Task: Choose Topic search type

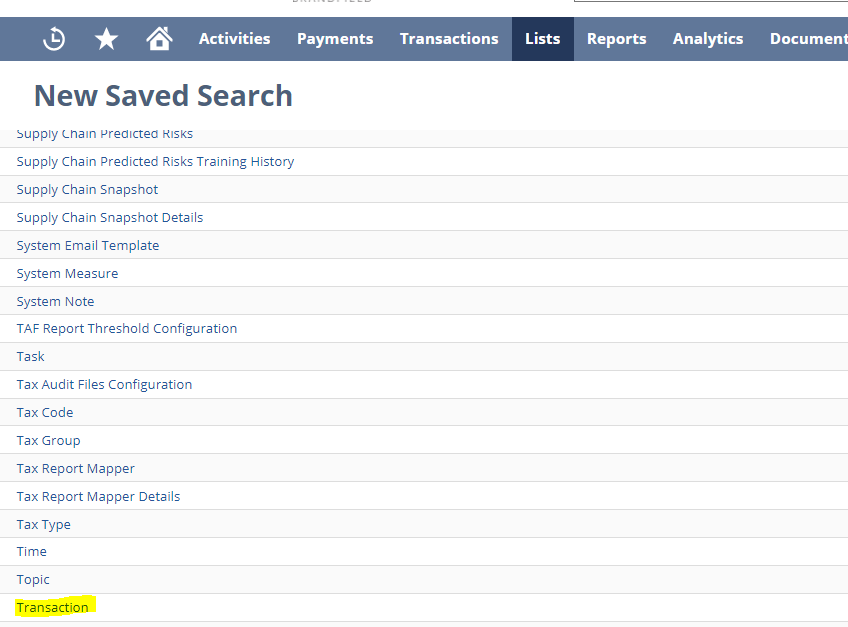Action: click(32, 579)
